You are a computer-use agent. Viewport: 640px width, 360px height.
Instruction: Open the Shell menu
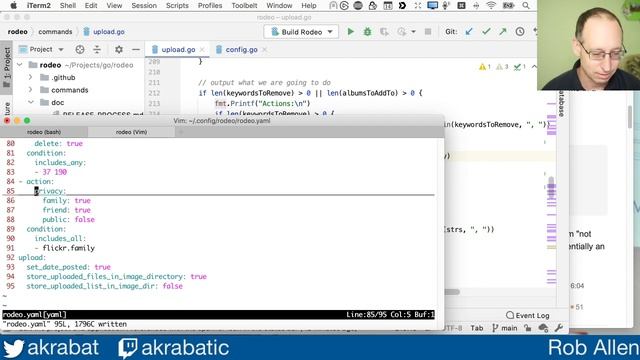point(68,6)
